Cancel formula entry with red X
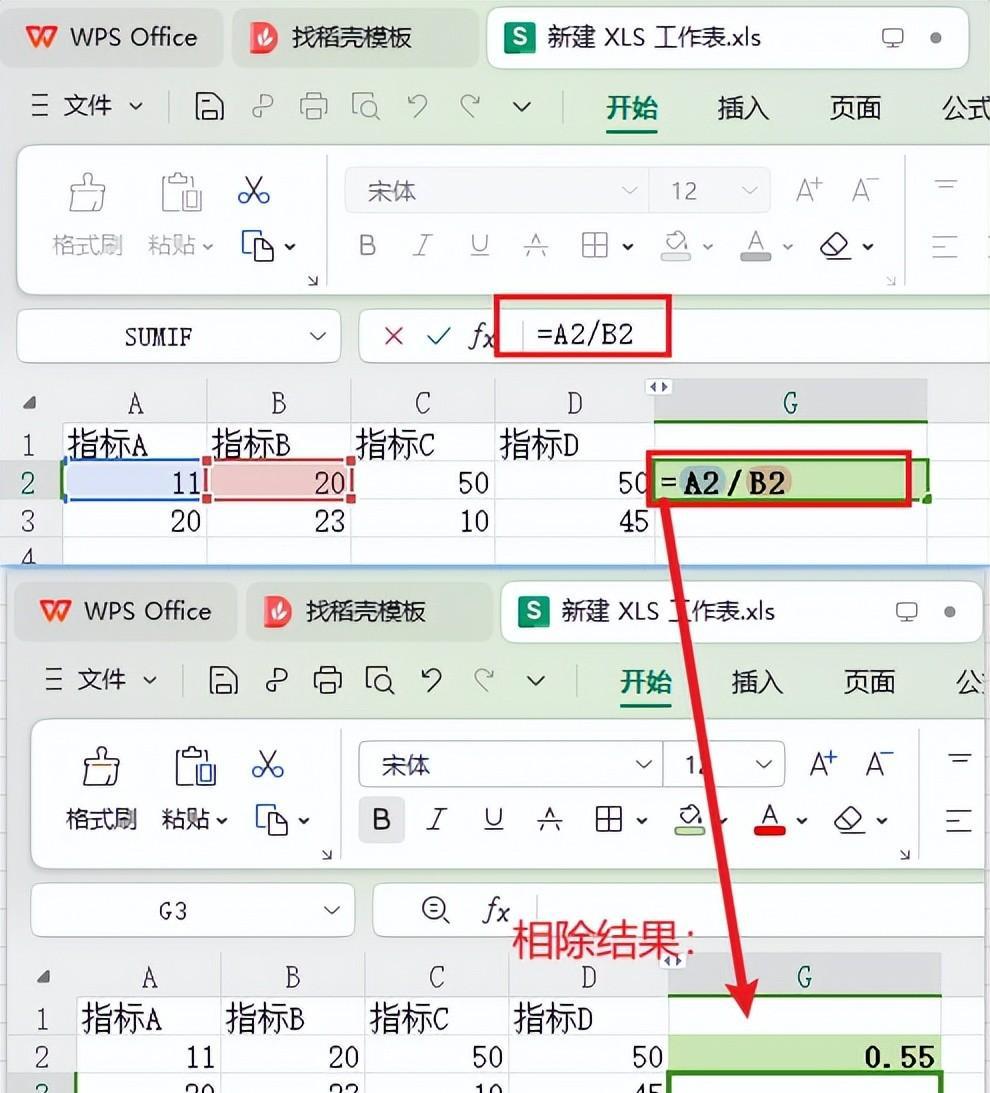990x1093 pixels. [x=393, y=337]
